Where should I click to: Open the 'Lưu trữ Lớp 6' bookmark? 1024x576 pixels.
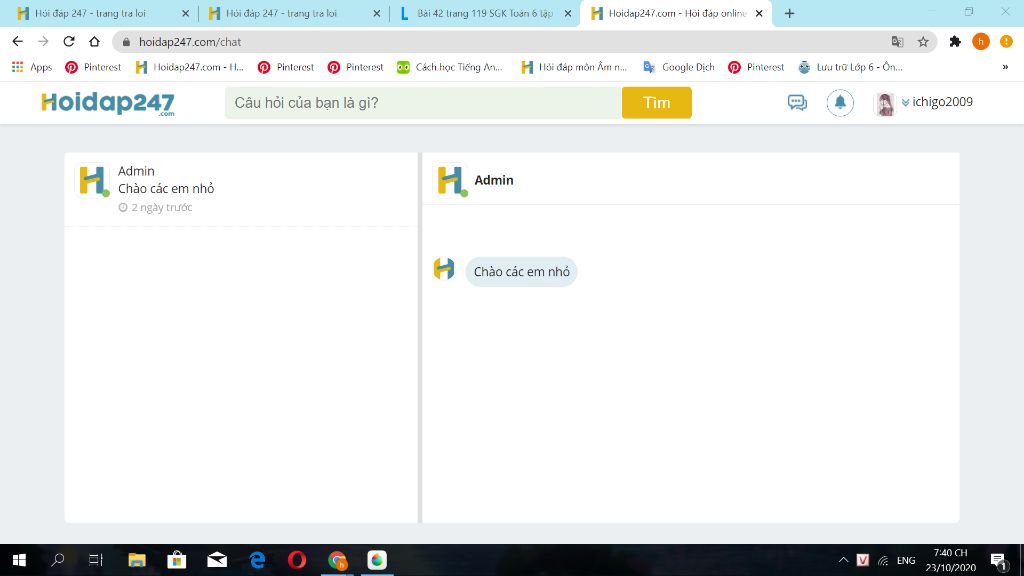point(851,67)
